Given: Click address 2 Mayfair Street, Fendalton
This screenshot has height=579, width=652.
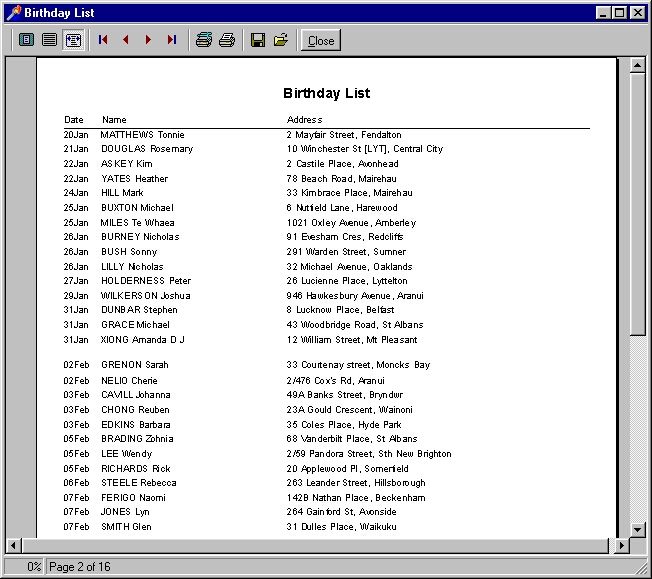Looking at the screenshot, I should pos(344,135).
